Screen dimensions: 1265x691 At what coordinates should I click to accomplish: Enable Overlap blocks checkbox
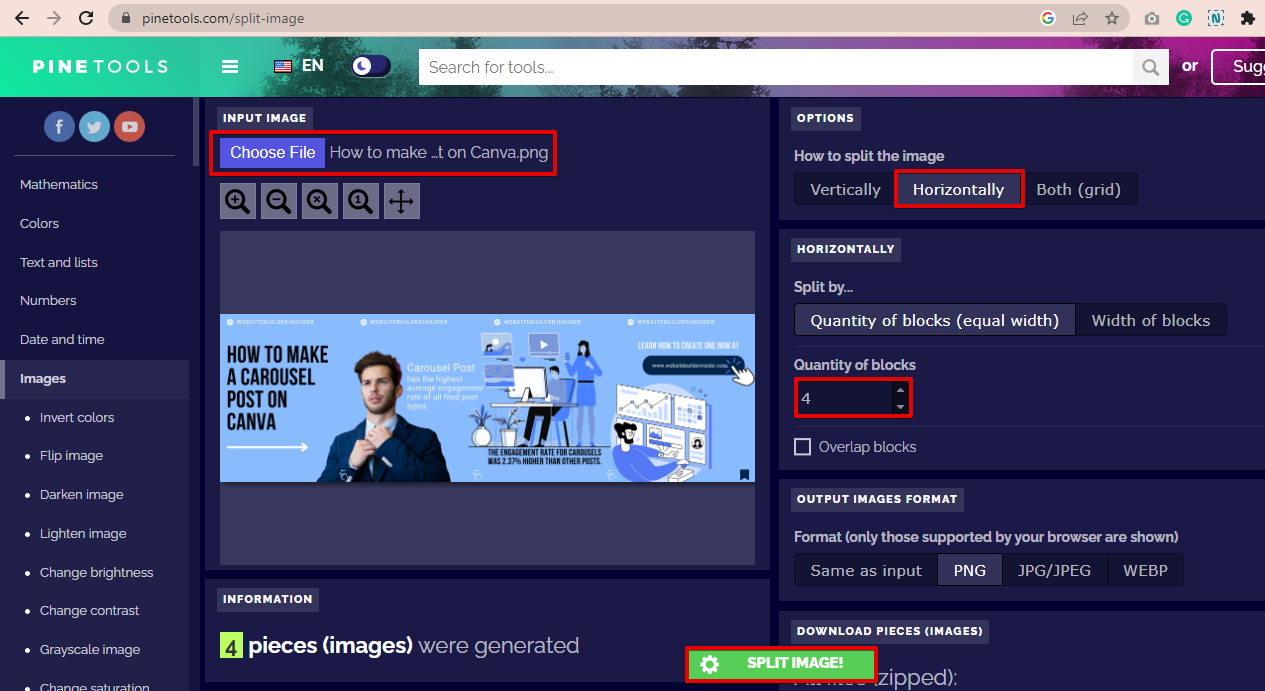(802, 447)
